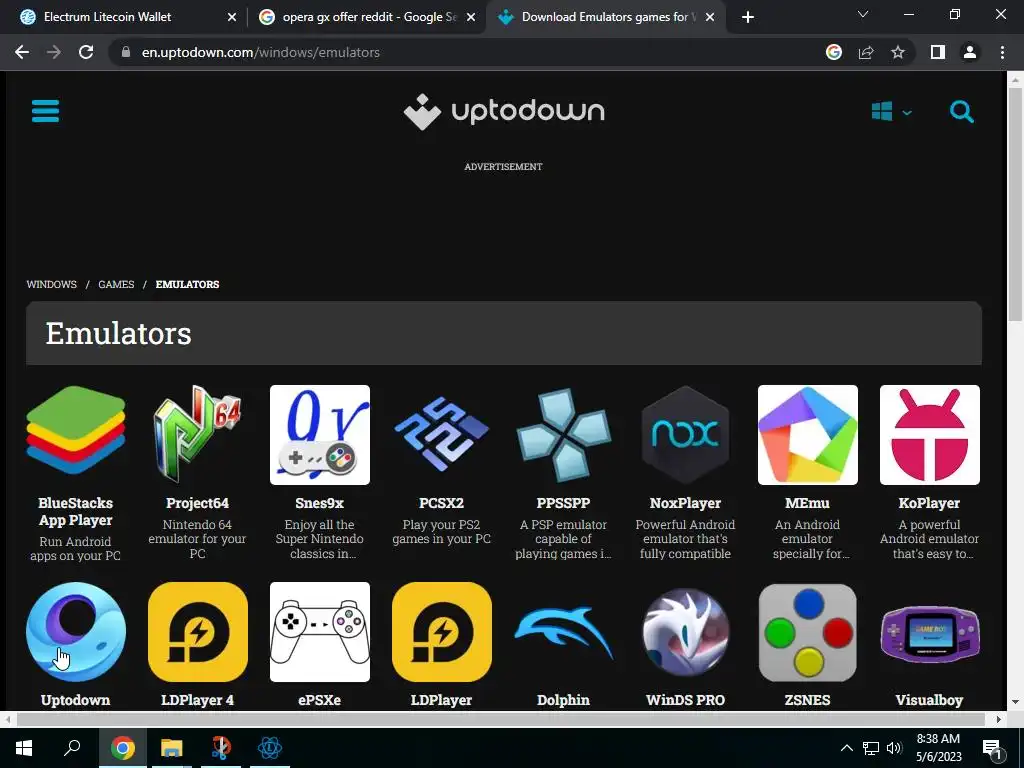Open the ZSNES app icon

pyautogui.click(x=807, y=632)
